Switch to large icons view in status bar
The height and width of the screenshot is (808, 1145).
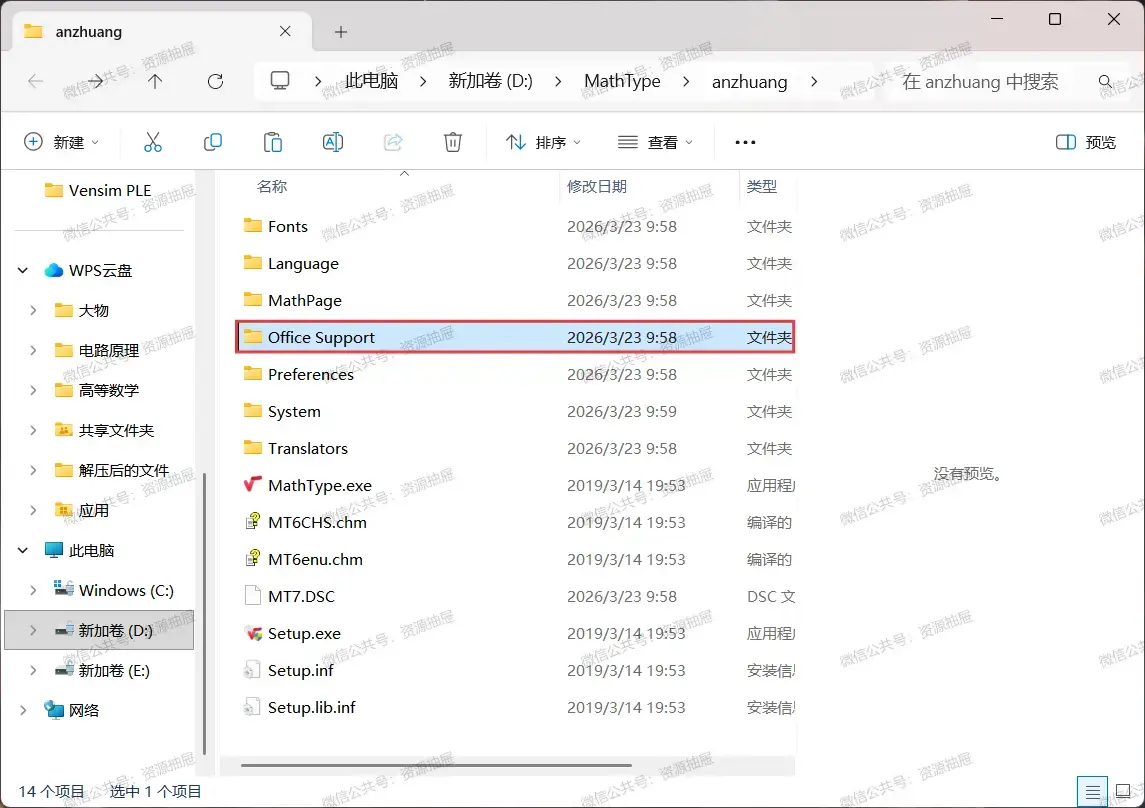point(1124,792)
